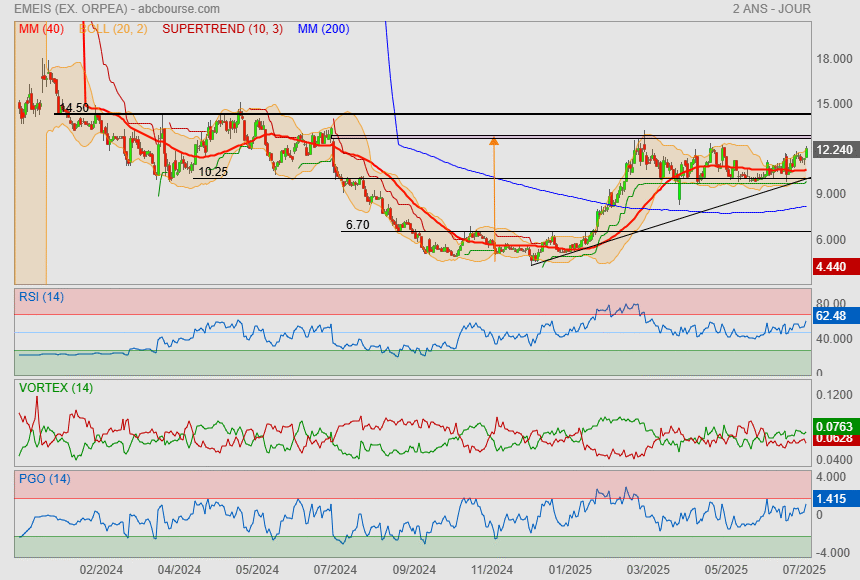Click the 02/2024 date axis label

(x=101, y=570)
